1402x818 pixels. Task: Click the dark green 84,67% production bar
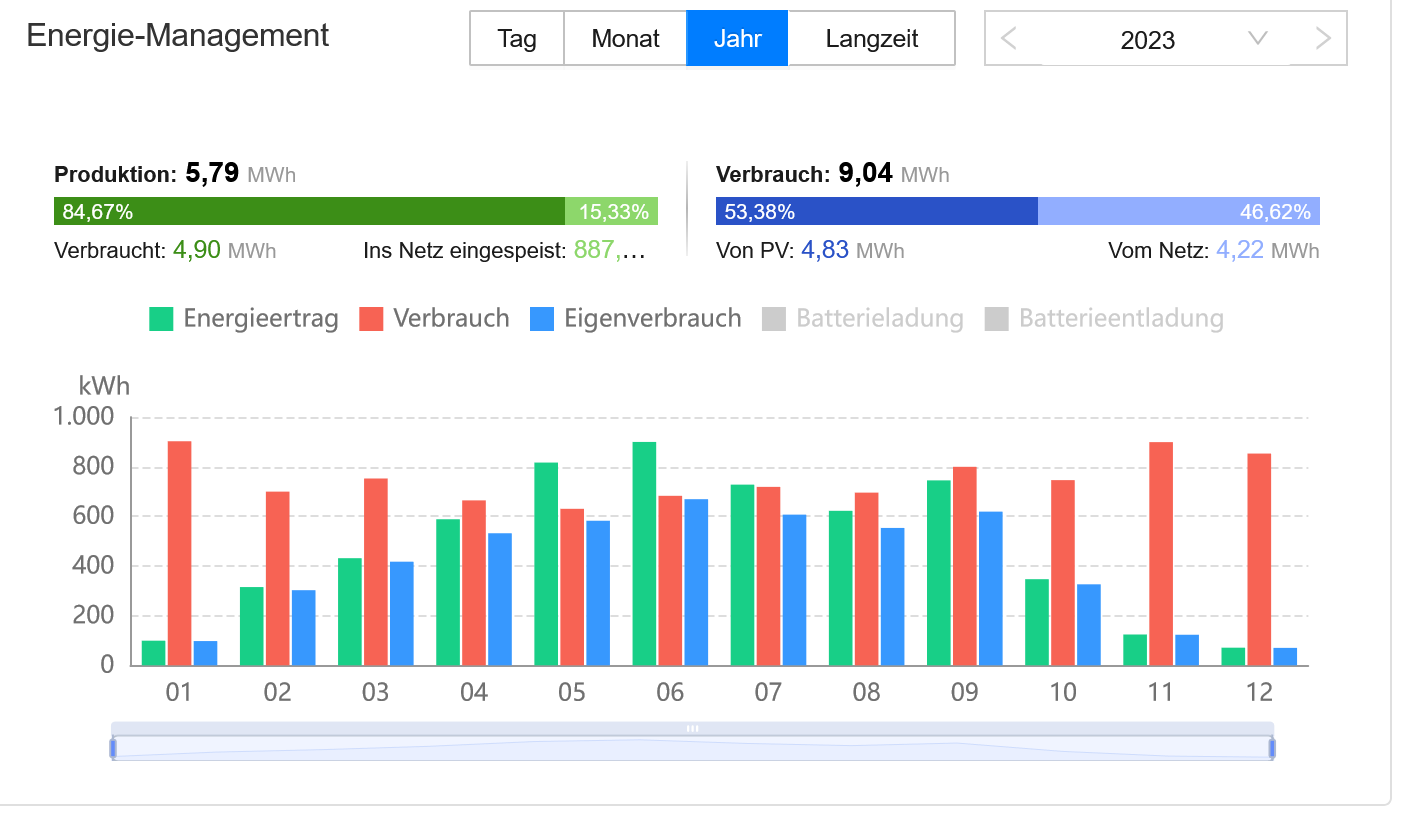309,211
